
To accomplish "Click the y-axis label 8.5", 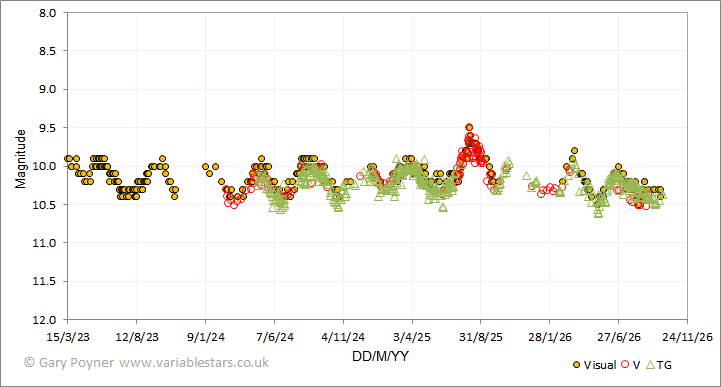I will [47, 51].
